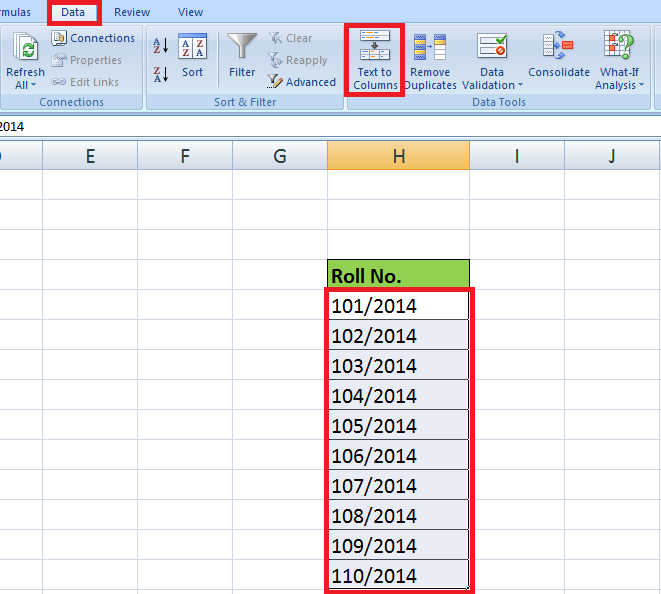Screen dimensions: 661x594
Task: Switch to the Review tab
Action: coord(132,12)
